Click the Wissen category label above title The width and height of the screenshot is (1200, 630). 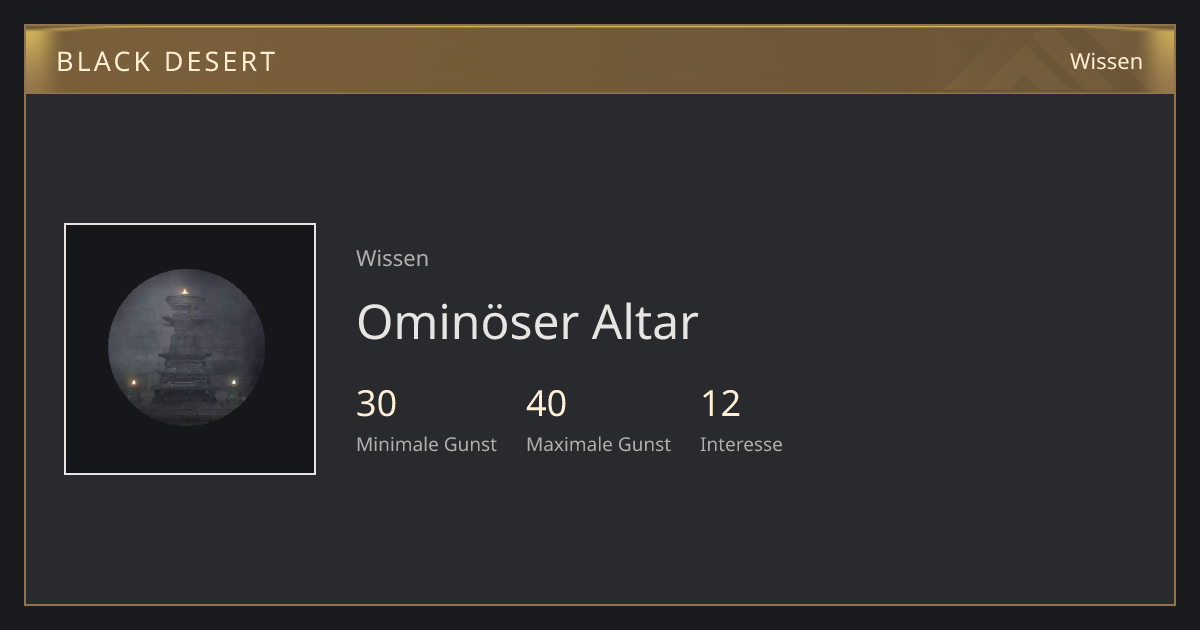[392, 258]
